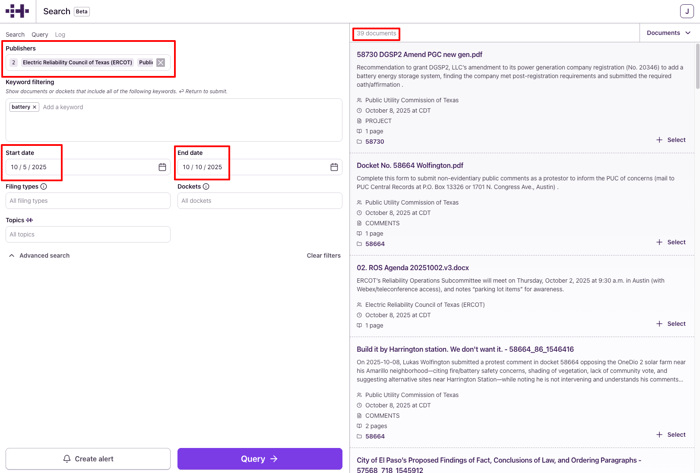Click the sparkle icon beside Topics
This screenshot has width=700, height=473.
point(30,220)
